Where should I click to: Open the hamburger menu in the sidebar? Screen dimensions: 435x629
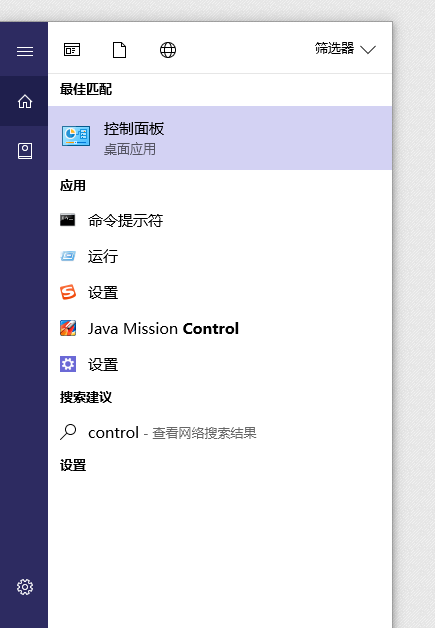[x=24, y=51]
